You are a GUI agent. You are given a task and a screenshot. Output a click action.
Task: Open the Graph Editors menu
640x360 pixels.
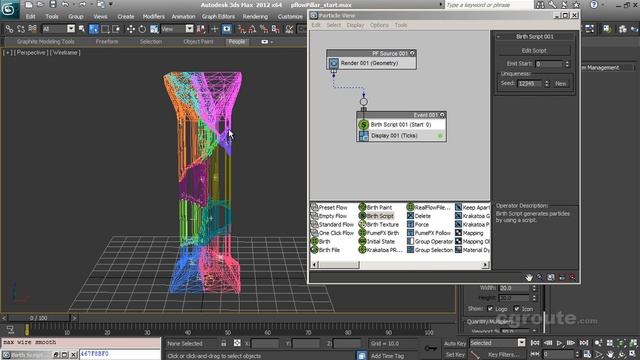pyautogui.click(x=218, y=17)
